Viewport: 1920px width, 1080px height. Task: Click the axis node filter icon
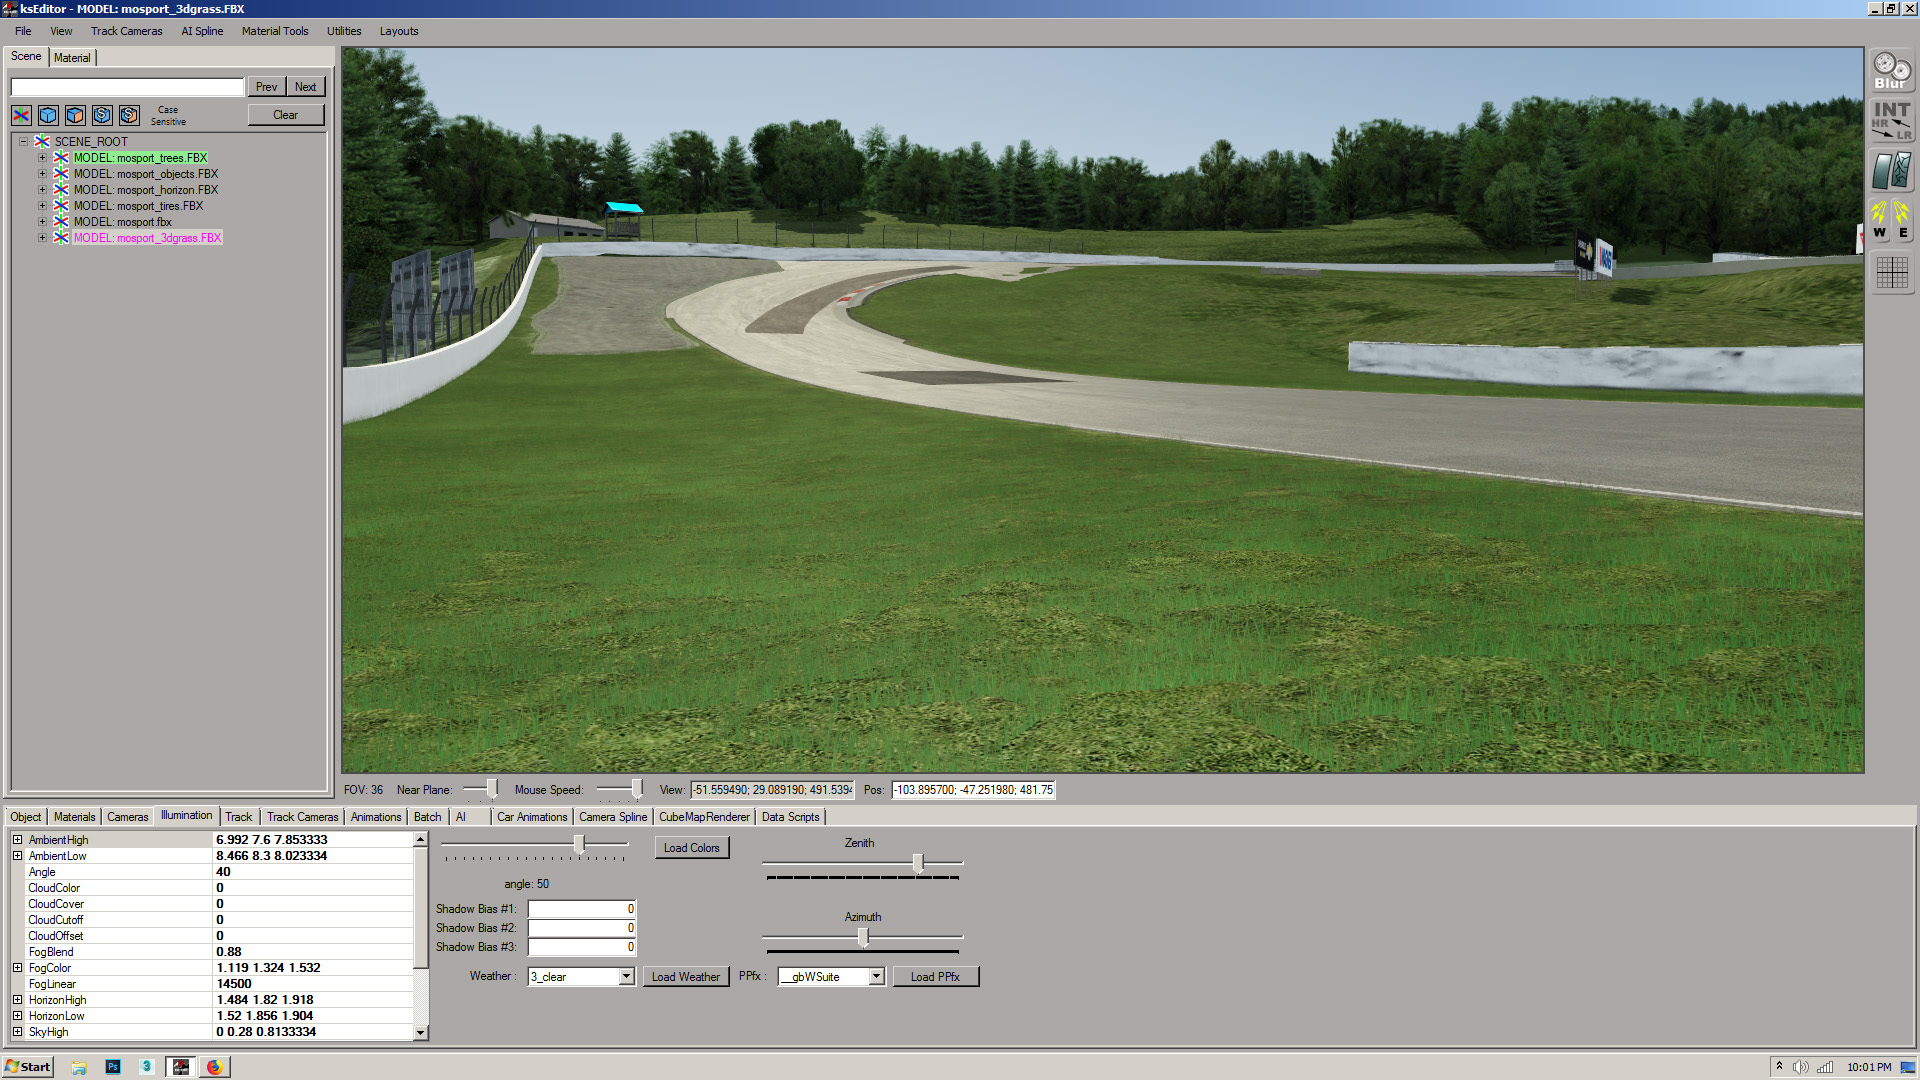pos(21,115)
